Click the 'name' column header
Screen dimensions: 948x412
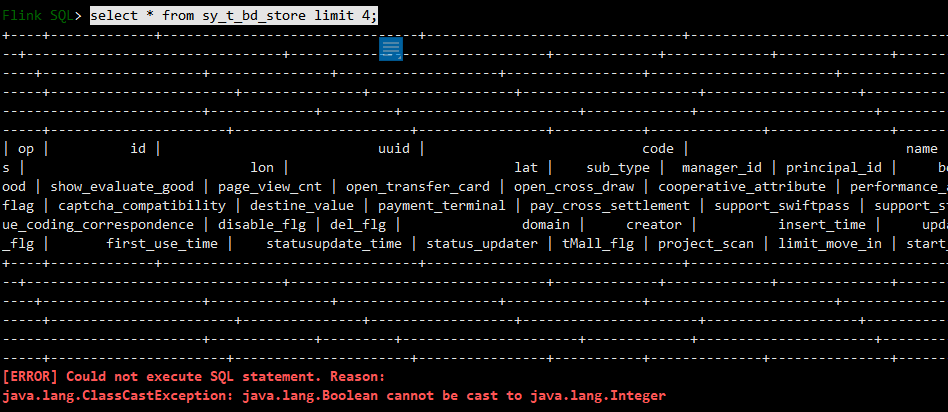coord(922,149)
